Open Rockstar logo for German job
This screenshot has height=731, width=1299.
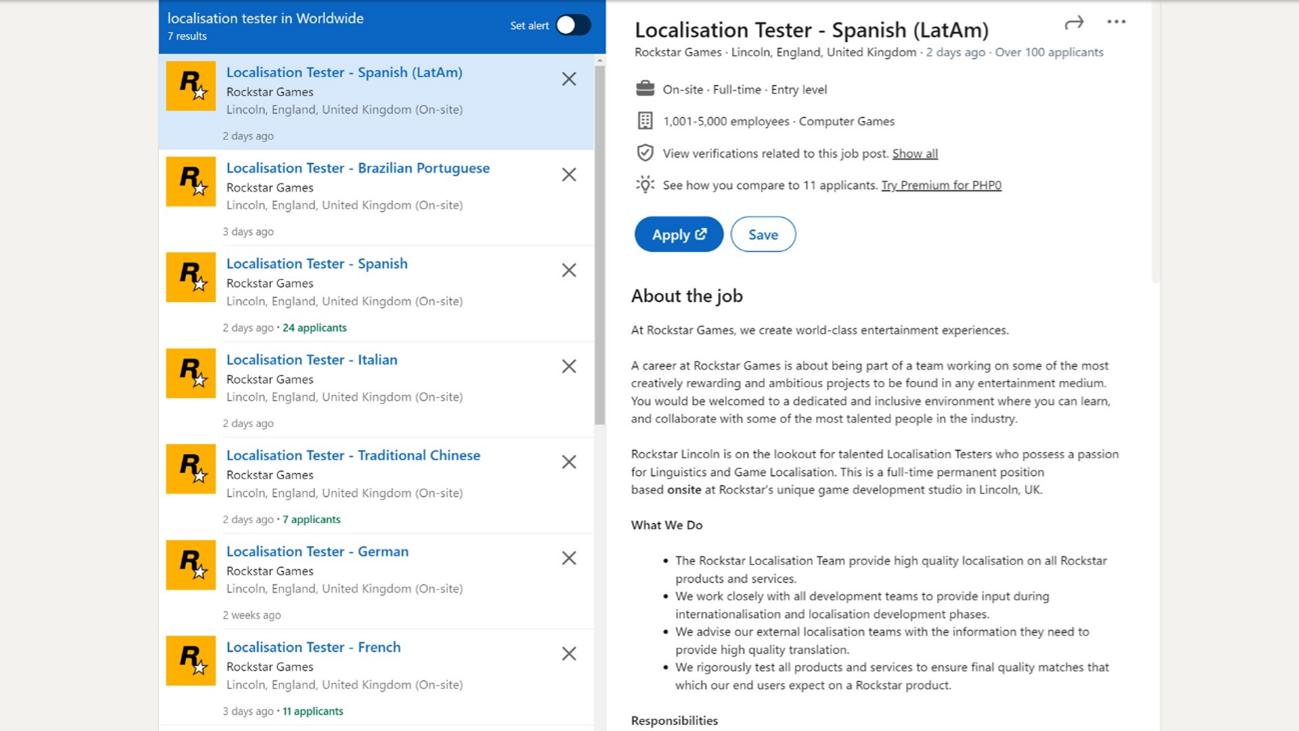[x=191, y=565]
